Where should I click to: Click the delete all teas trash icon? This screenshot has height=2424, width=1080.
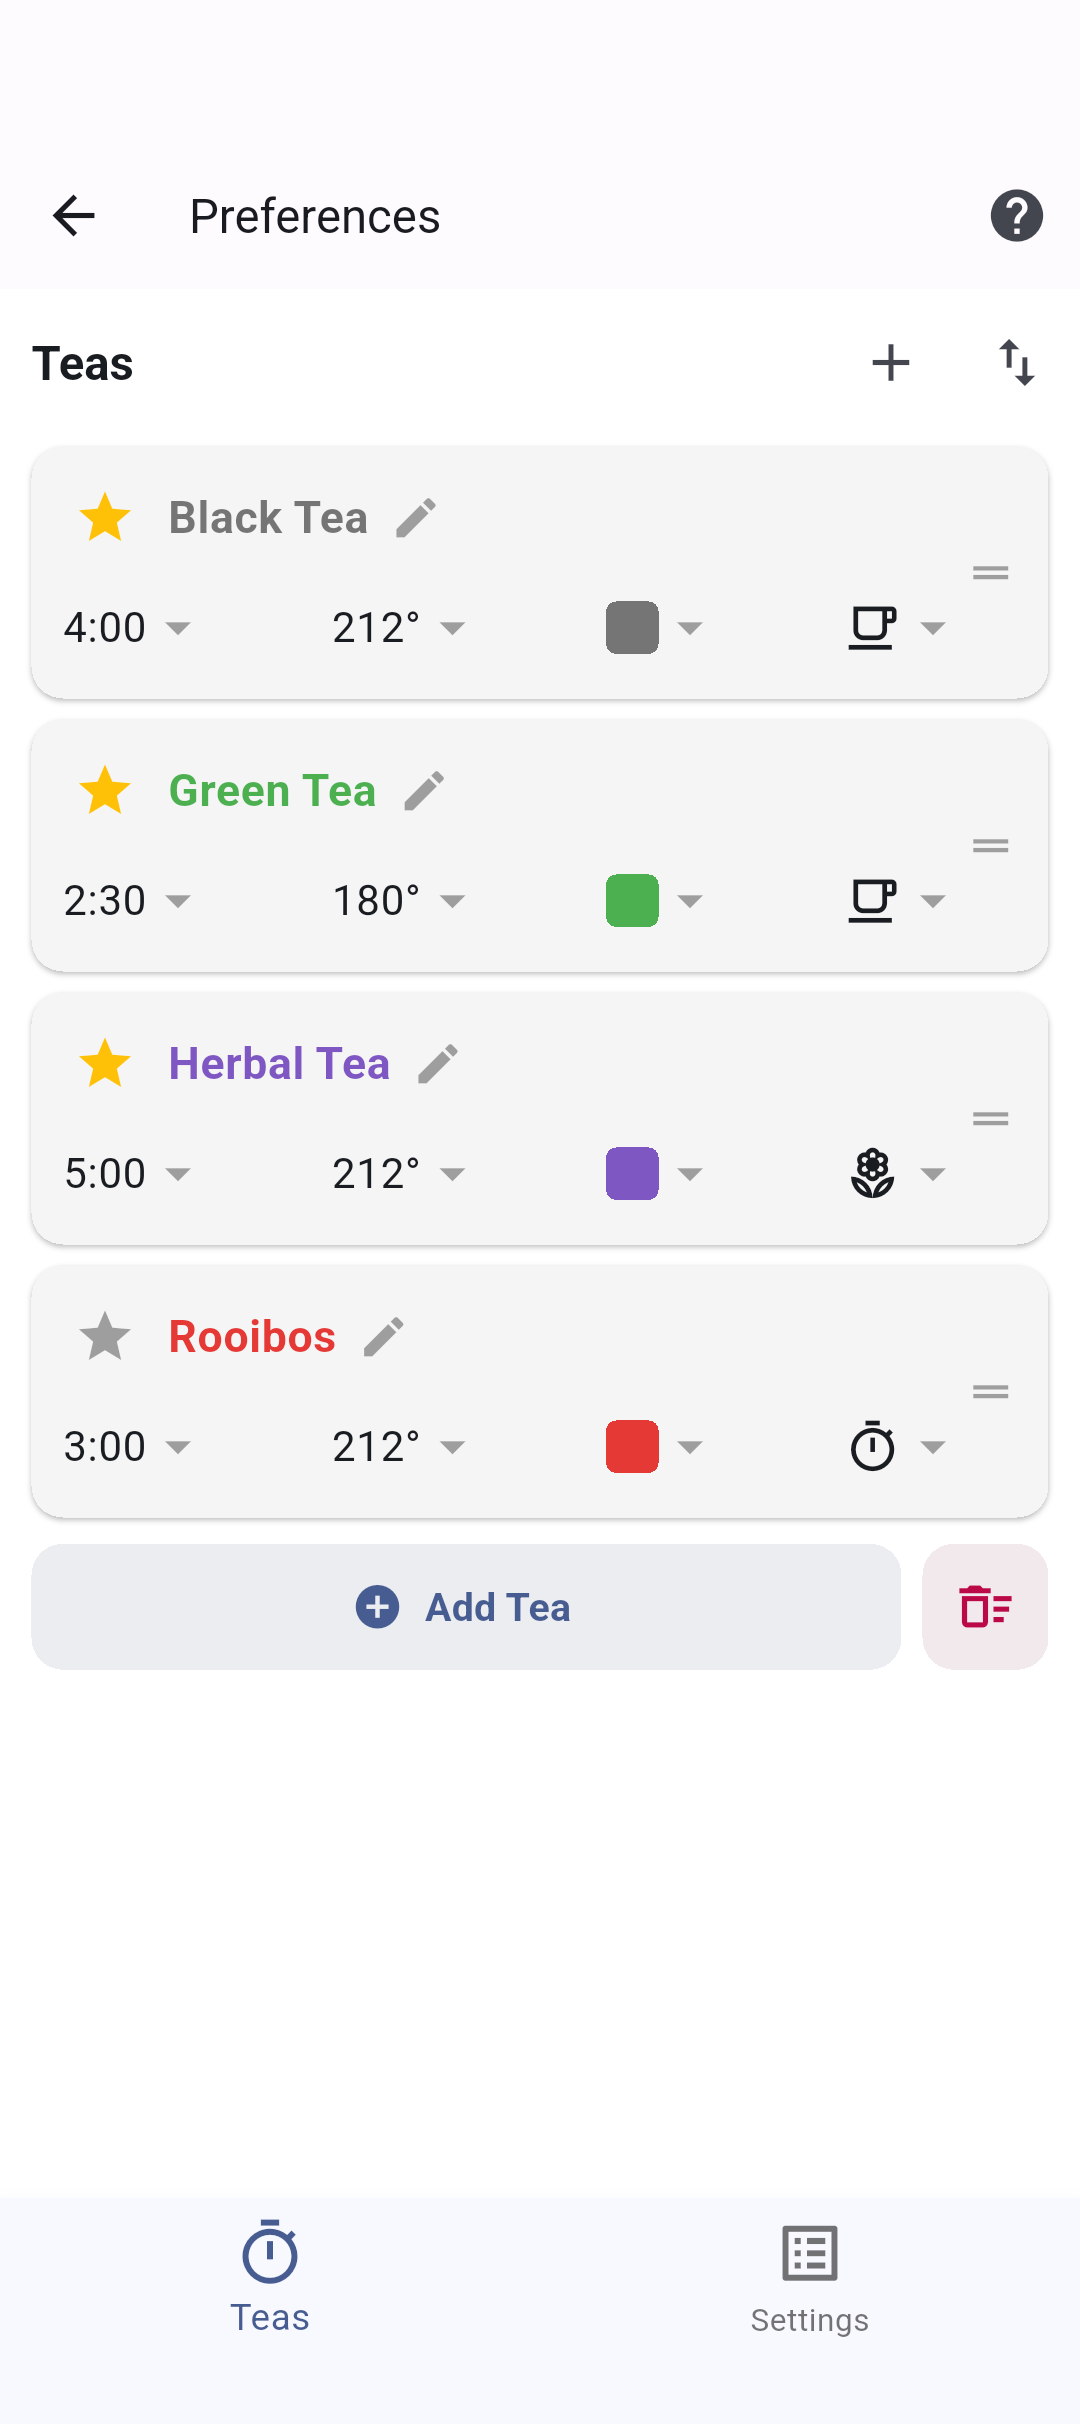[985, 1607]
